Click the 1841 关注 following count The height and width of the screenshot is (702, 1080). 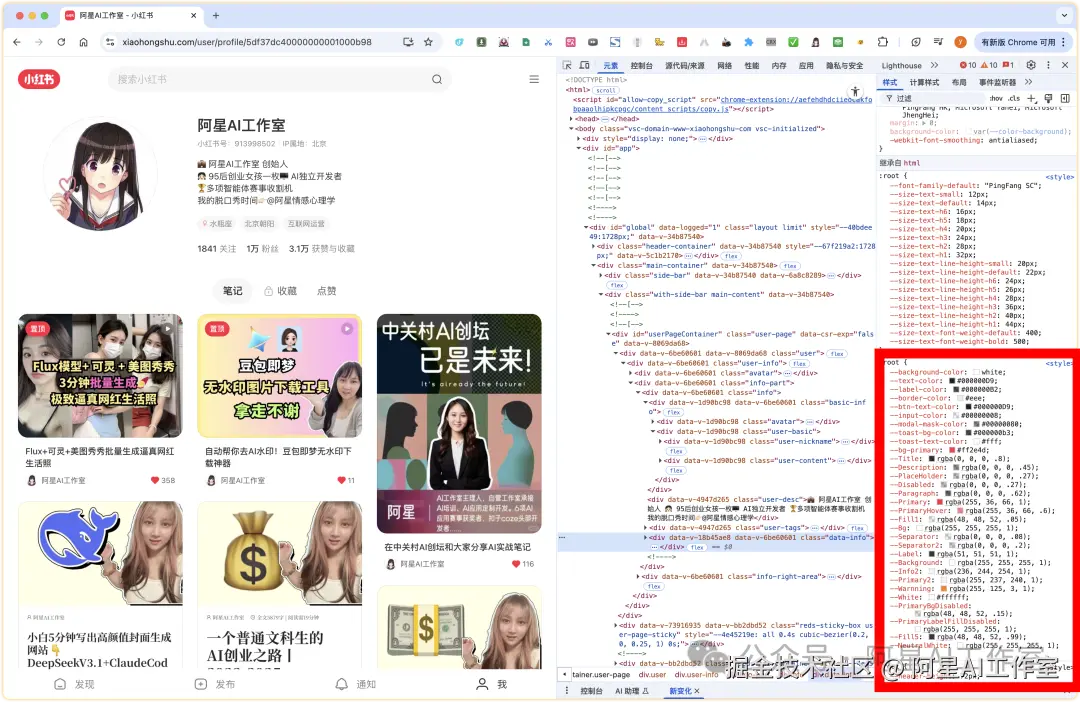click(217, 249)
